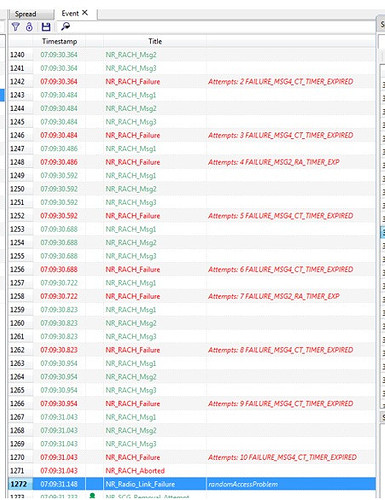
Task: Select row 1263 NR_RACH_Msg1 at 07:09:30.954
Action: pyautogui.click(x=192, y=363)
